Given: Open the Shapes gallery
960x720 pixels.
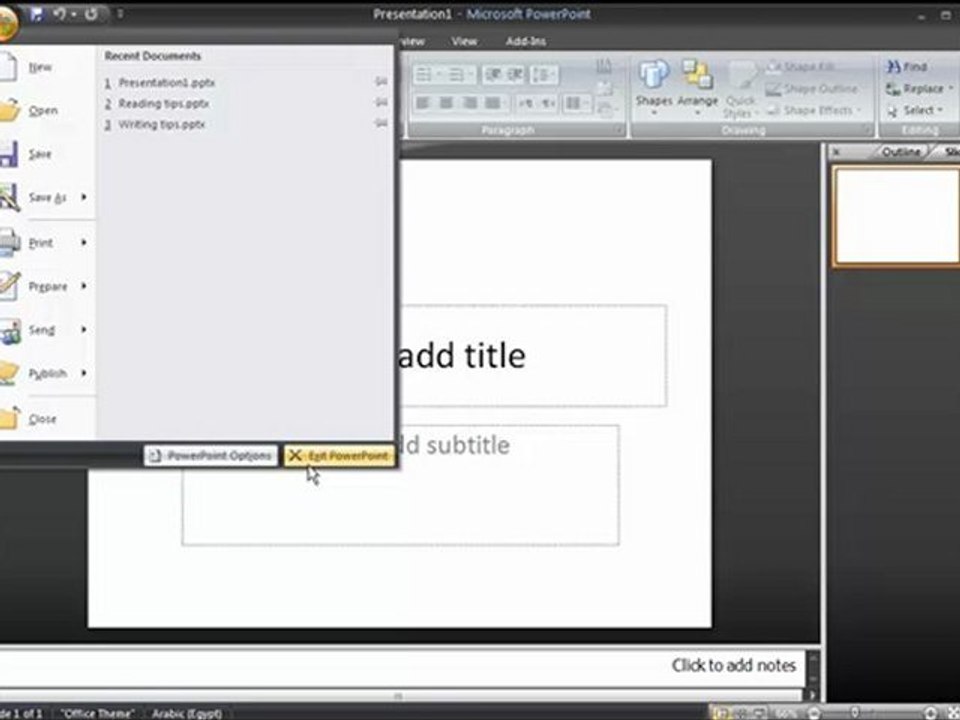Looking at the screenshot, I should pos(654,88).
